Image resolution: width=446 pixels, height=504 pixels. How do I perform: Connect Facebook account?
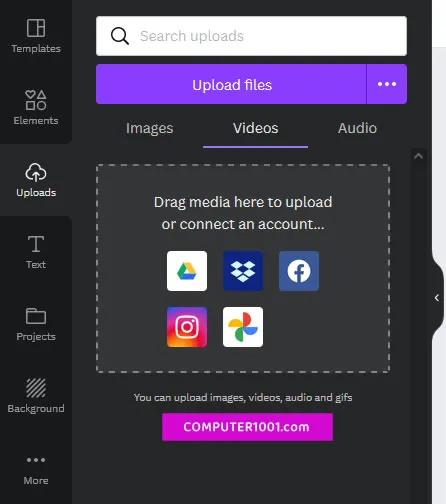[x=299, y=271]
